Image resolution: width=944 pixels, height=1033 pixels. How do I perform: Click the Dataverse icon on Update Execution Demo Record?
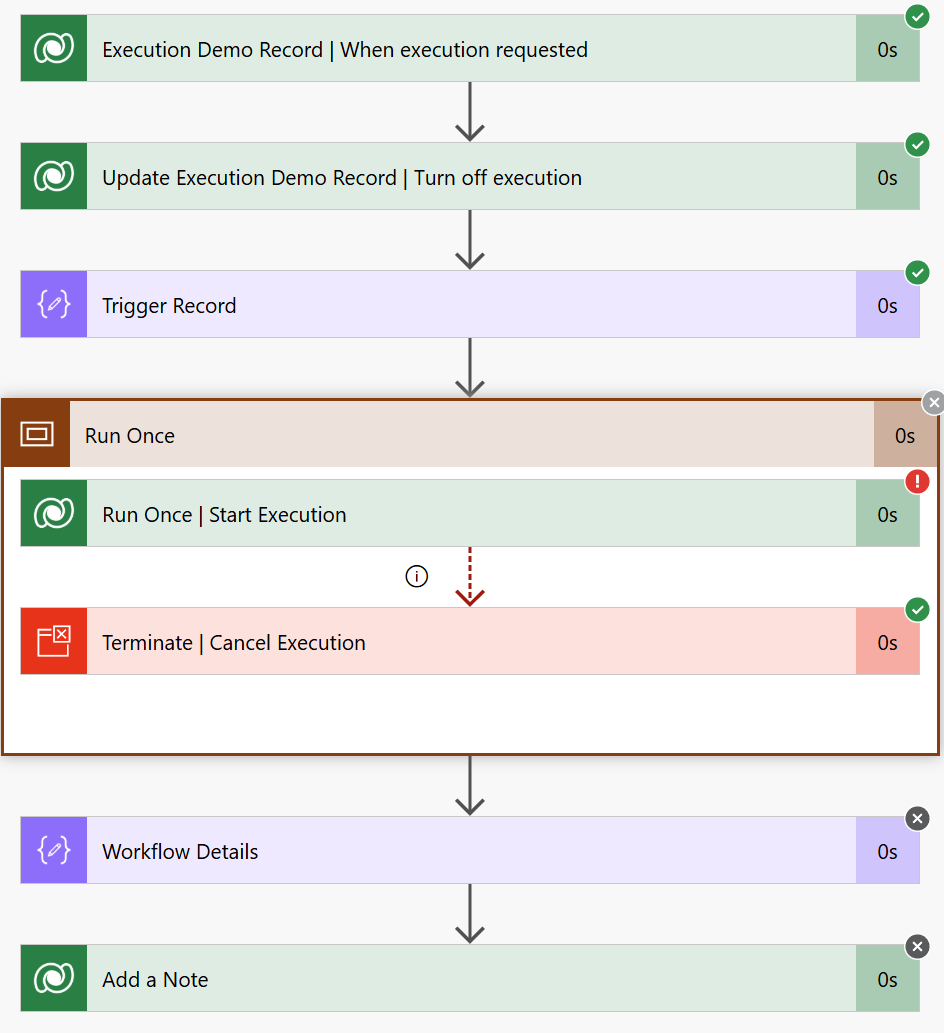click(54, 177)
